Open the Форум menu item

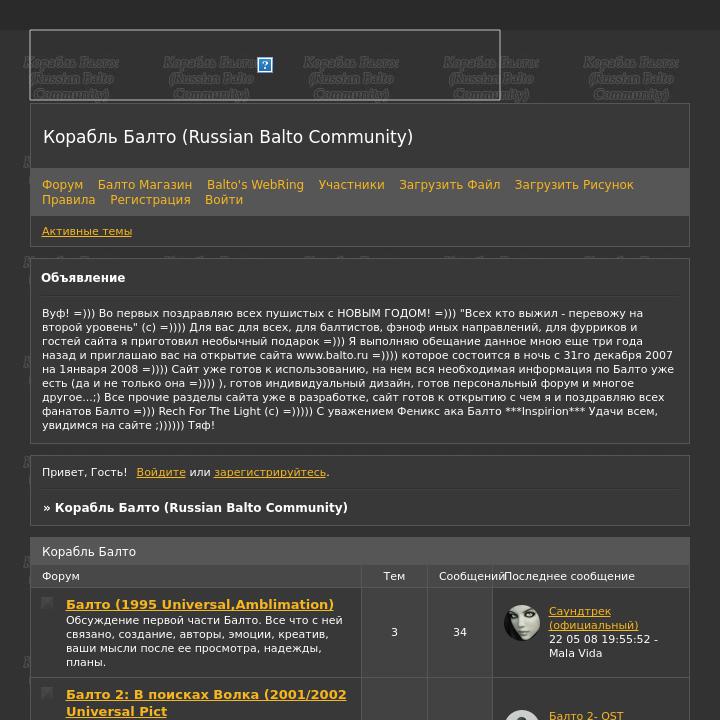(62, 185)
